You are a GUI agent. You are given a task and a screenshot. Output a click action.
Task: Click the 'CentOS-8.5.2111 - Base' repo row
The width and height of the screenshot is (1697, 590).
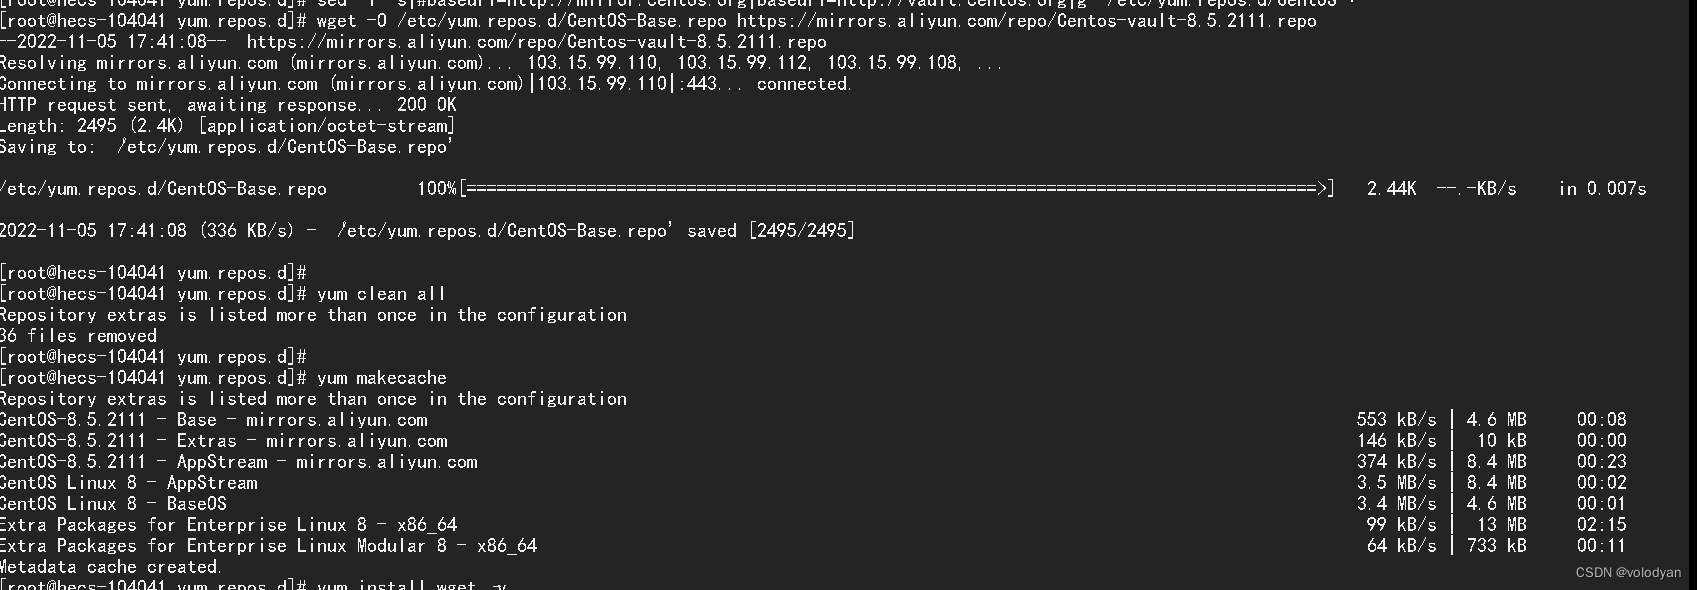click(813, 420)
